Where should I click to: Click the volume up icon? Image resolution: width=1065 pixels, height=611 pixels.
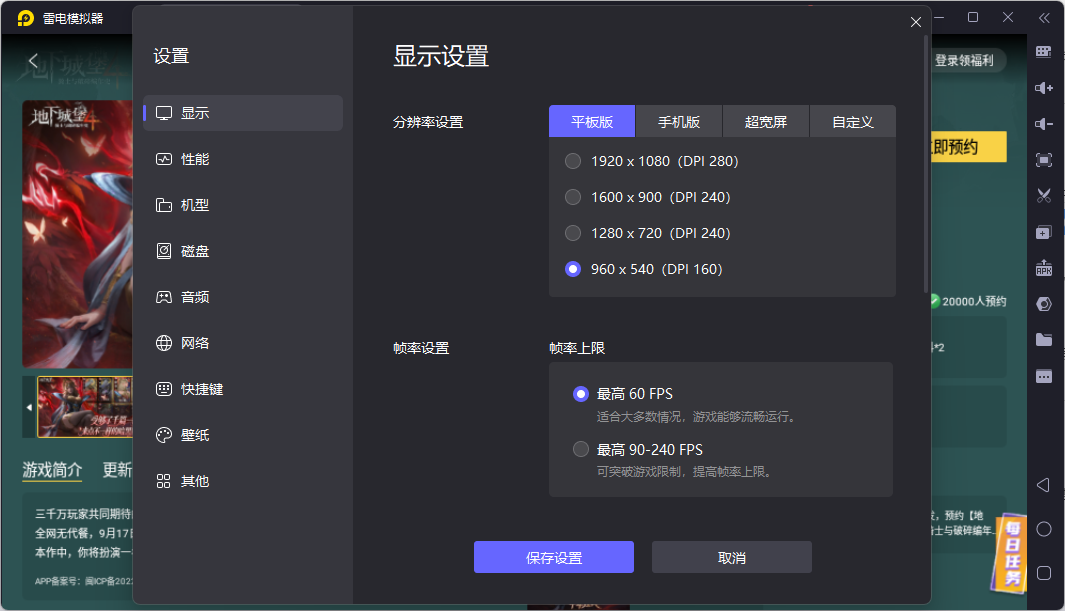pos(1044,87)
